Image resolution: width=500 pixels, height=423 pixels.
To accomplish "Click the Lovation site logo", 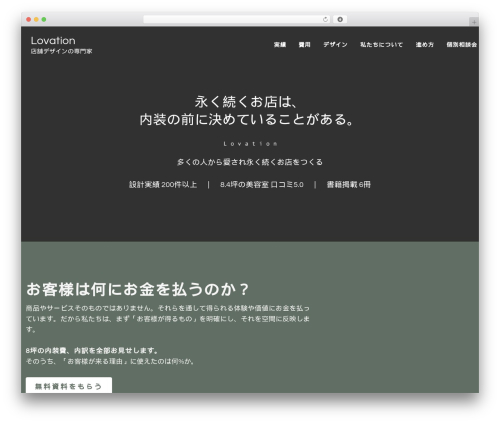I will pos(53,41).
